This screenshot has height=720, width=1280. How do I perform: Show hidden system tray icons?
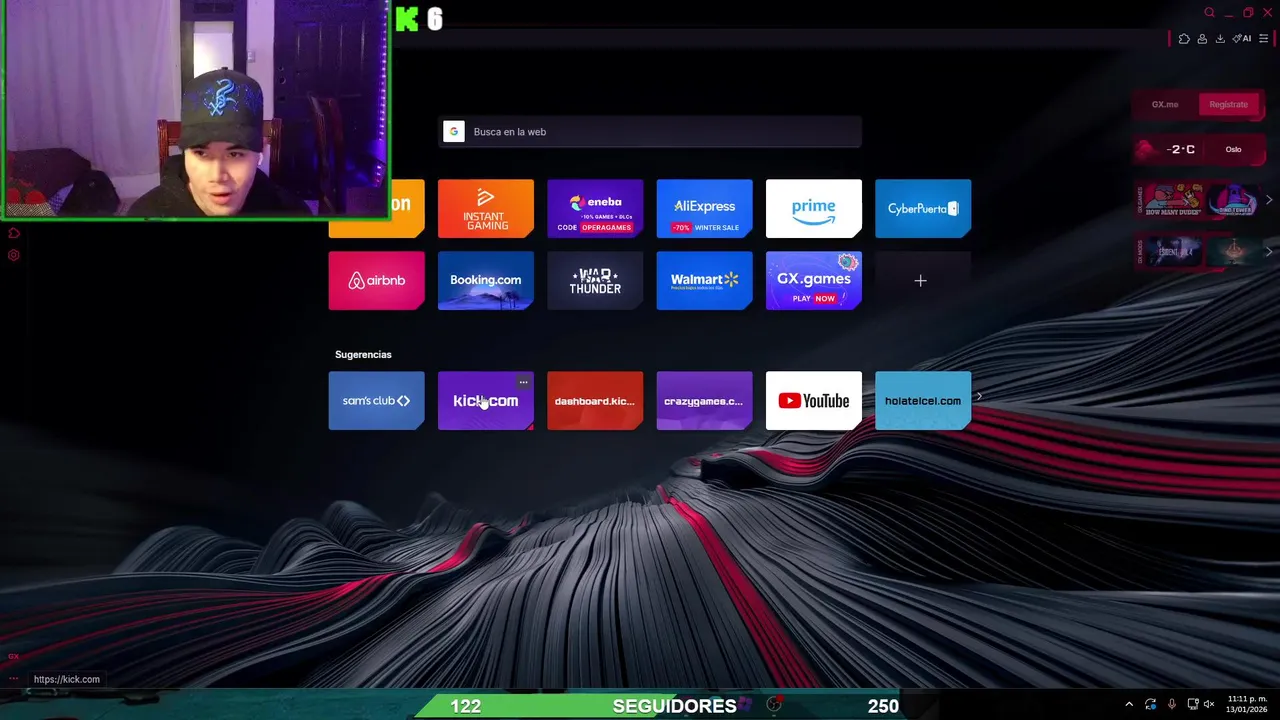pos(1129,705)
